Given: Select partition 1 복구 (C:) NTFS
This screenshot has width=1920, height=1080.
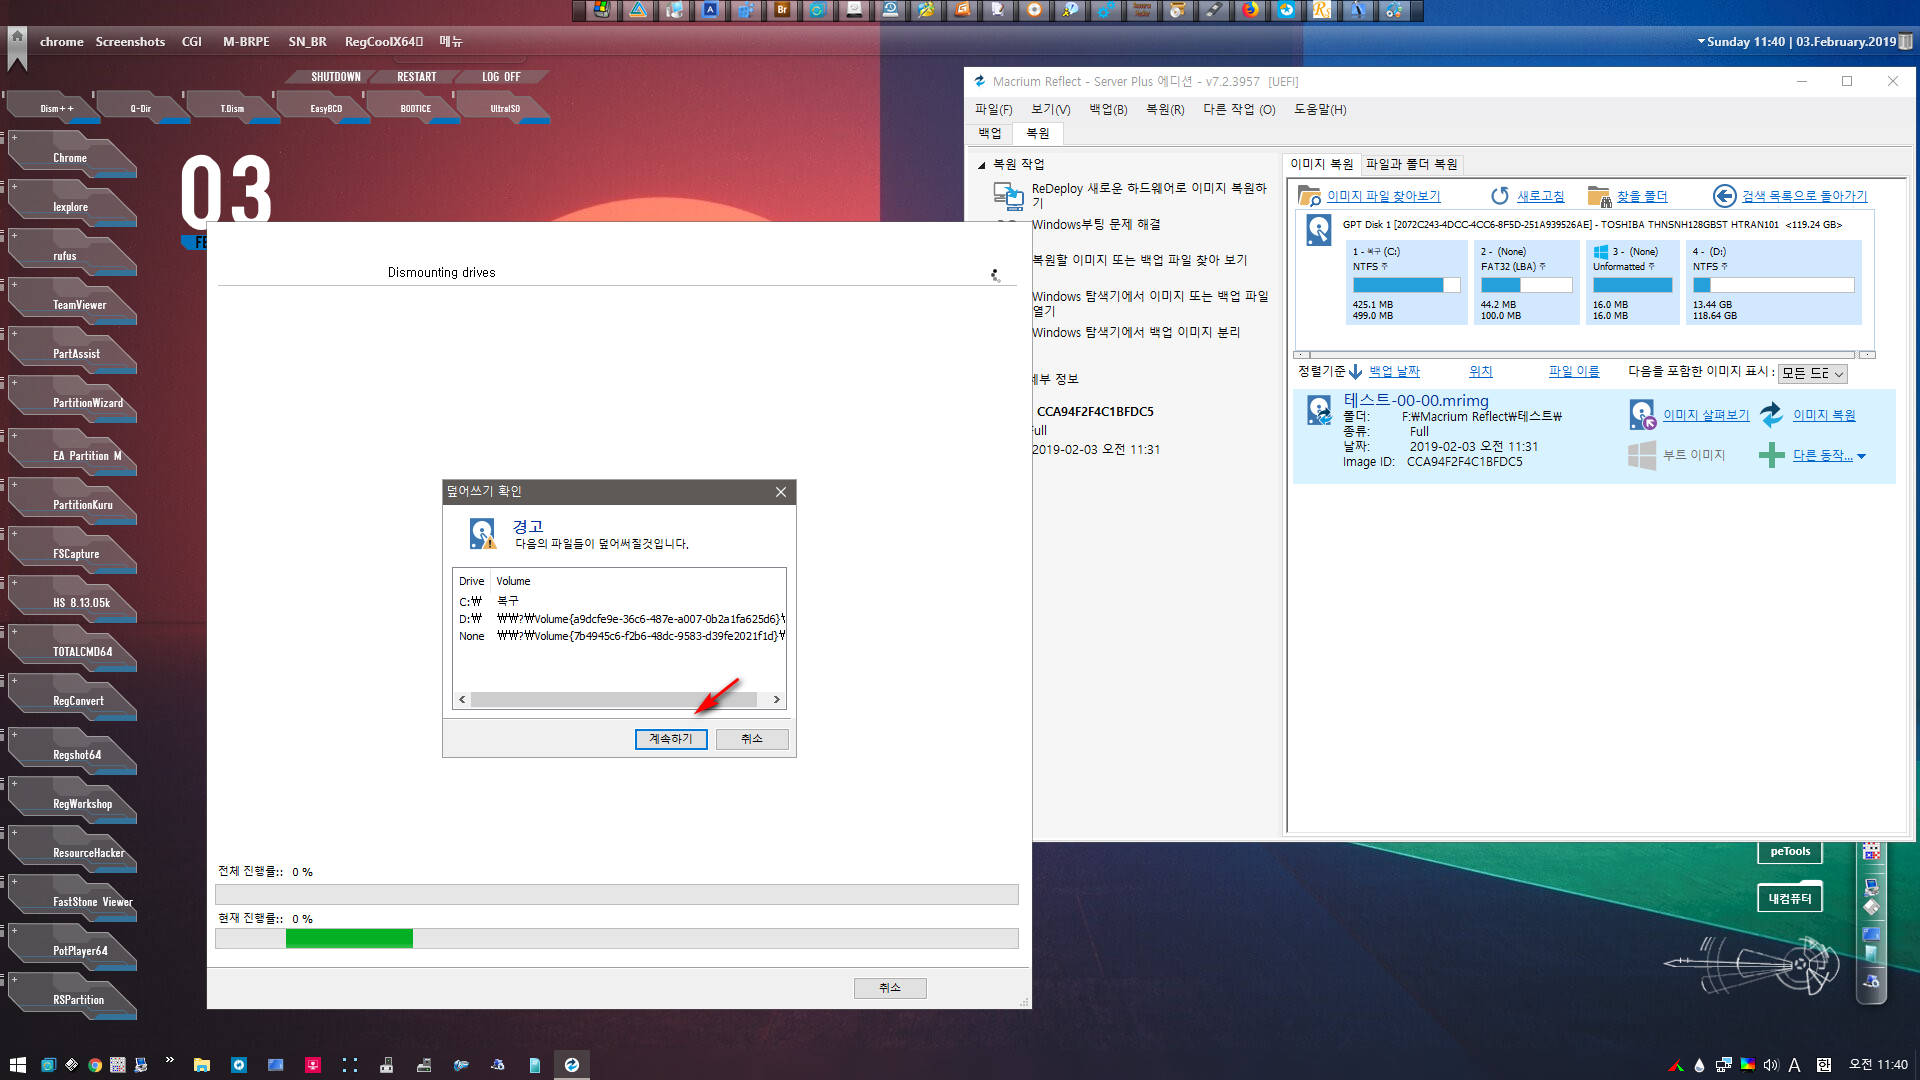Looking at the screenshot, I should 1406,282.
